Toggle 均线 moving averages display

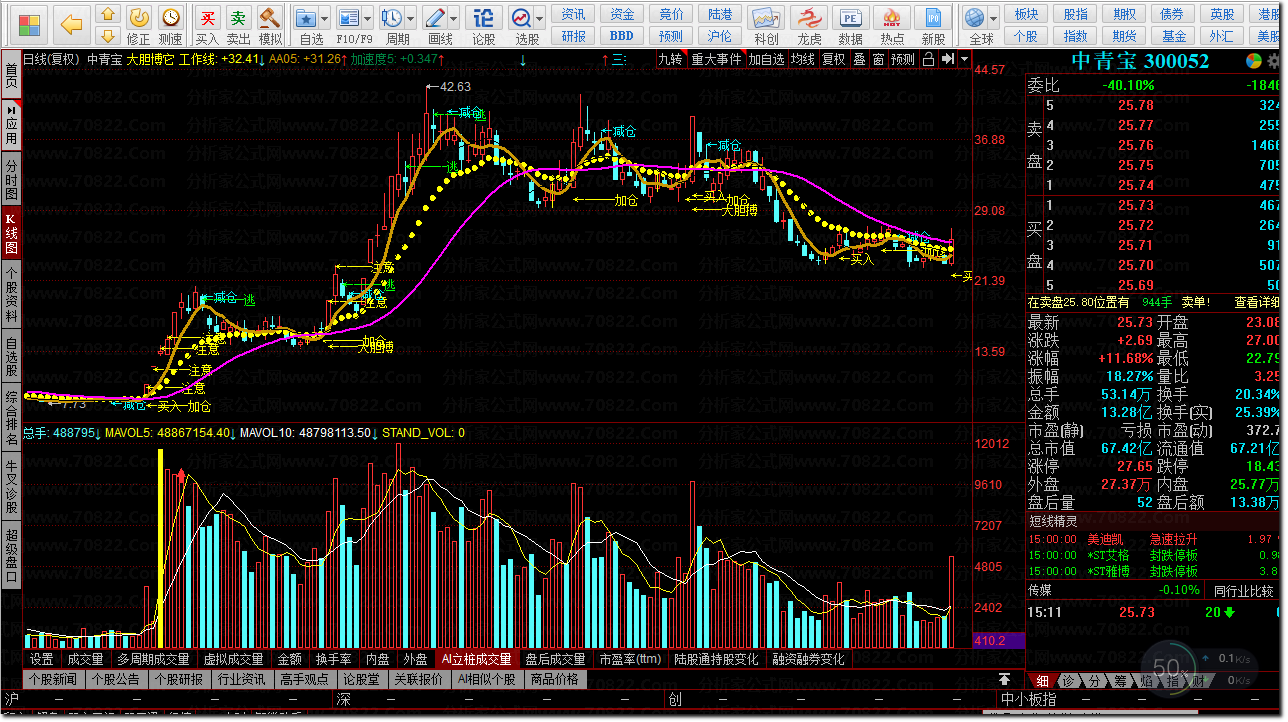pos(803,59)
